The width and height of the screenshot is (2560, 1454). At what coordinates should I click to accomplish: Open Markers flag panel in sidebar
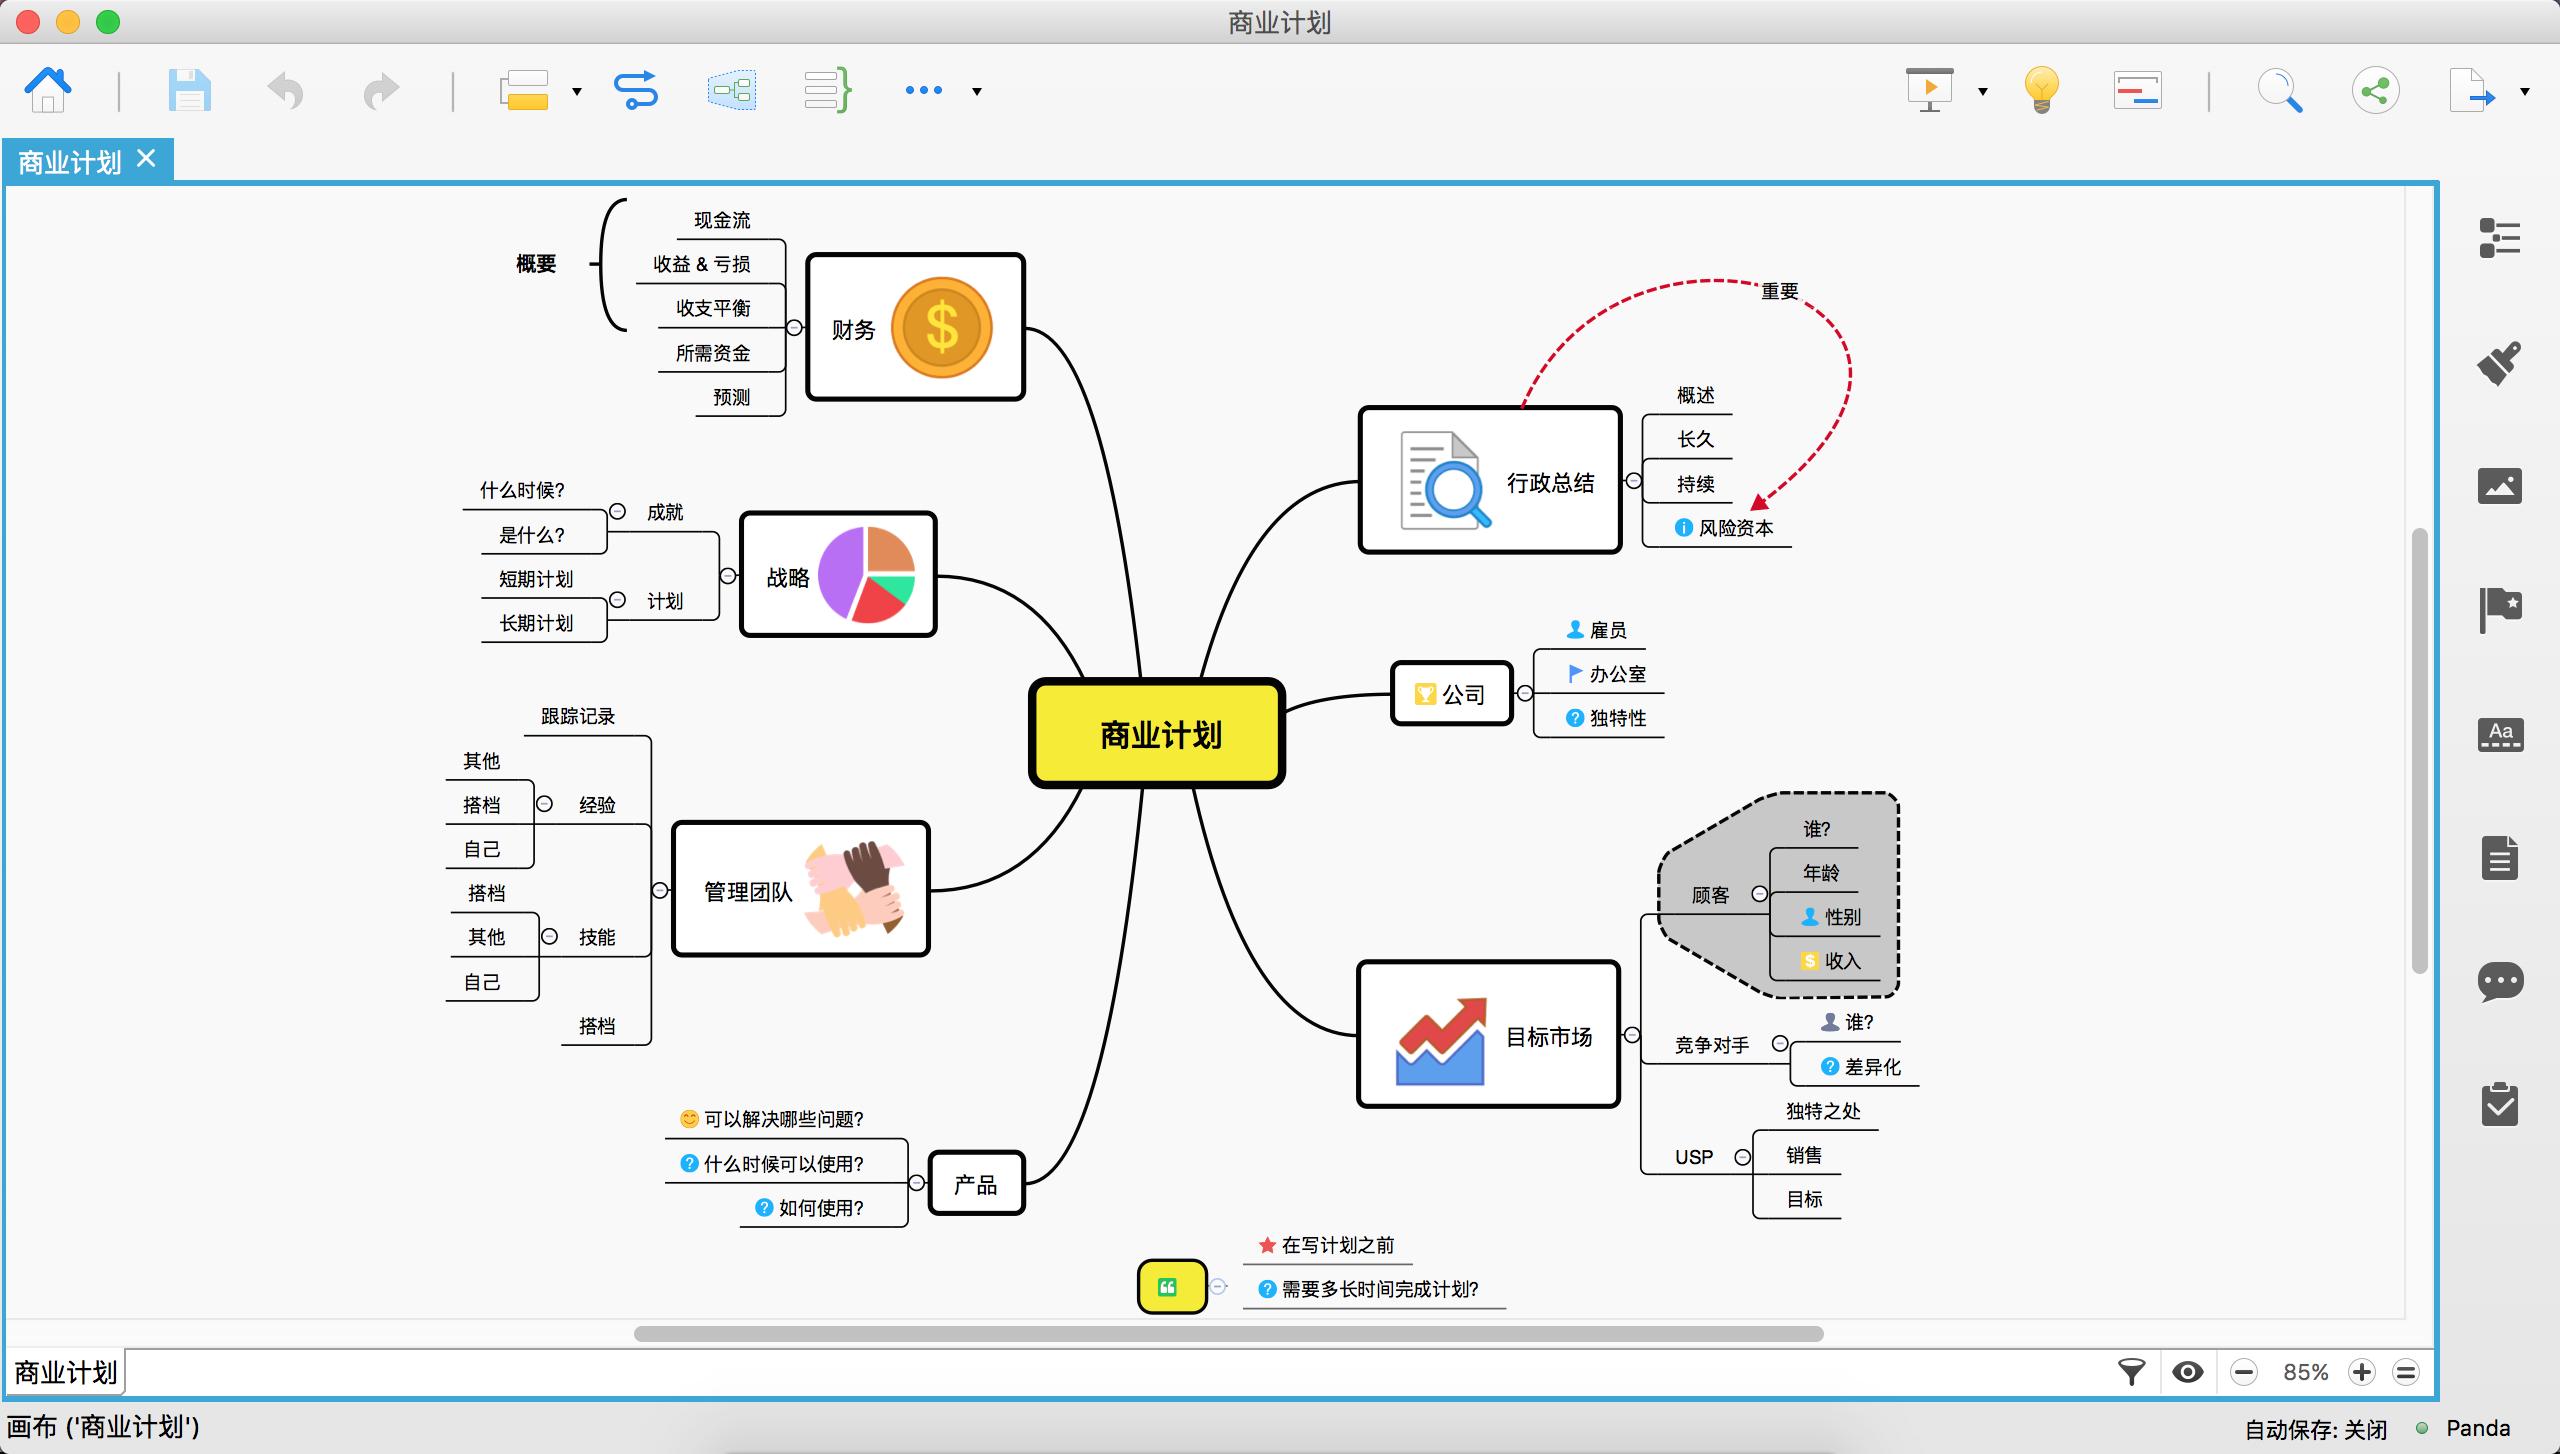pyautogui.click(x=2499, y=609)
